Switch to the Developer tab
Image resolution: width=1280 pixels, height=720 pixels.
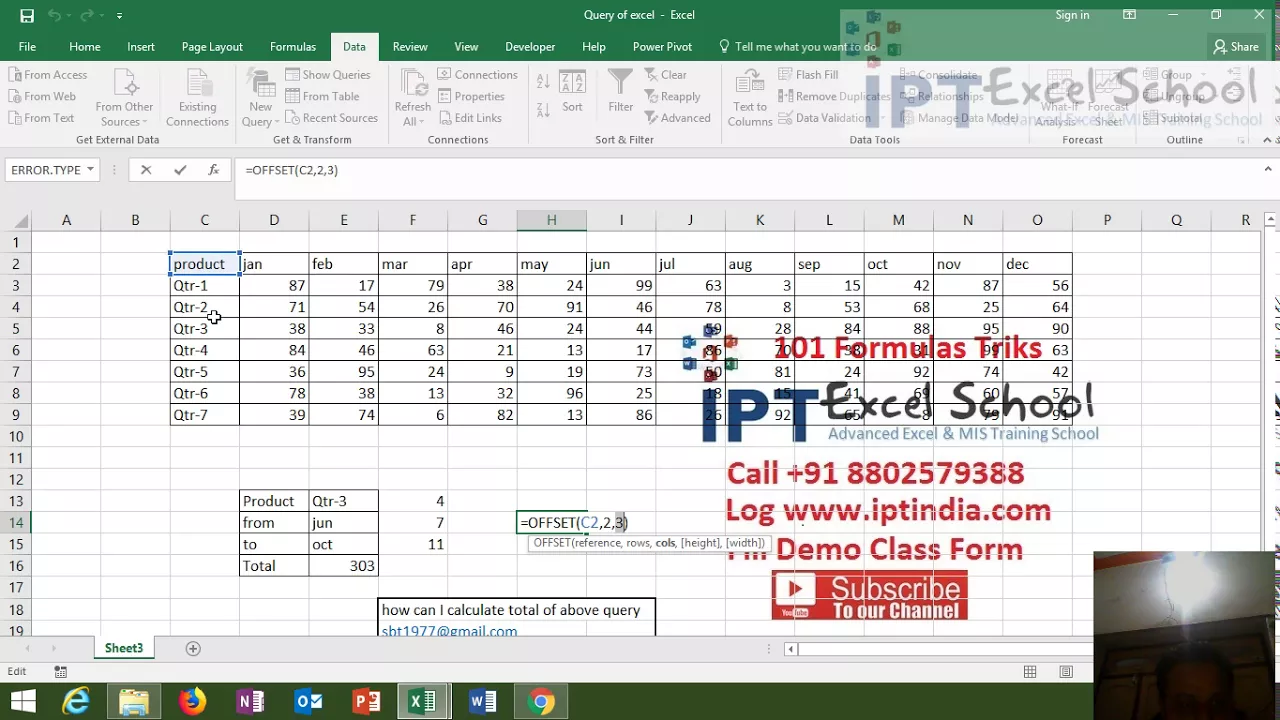[530, 47]
